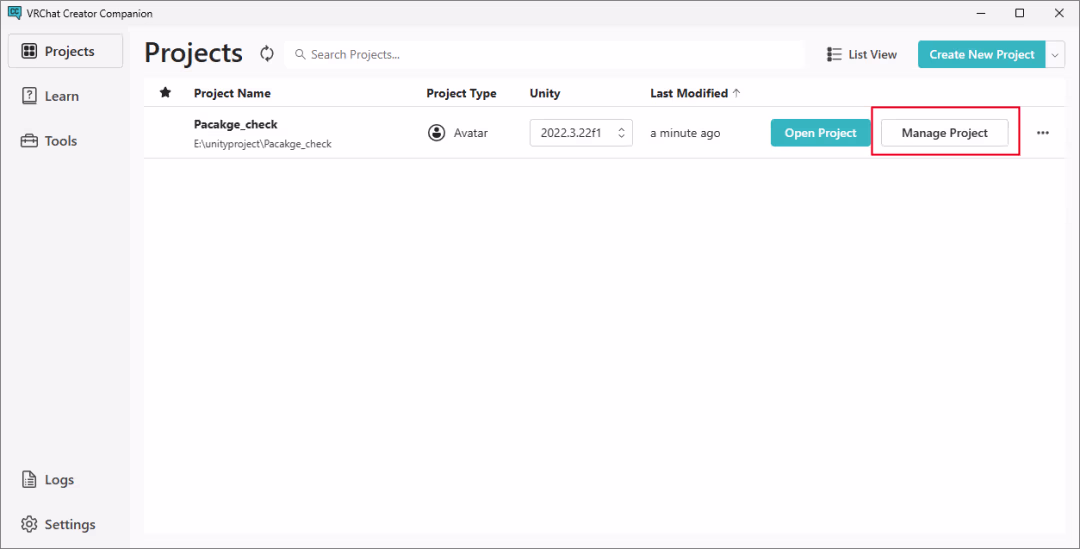Click the project path E:\unityproject\Pacakge_check
Image resolution: width=1080 pixels, height=549 pixels.
click(262, 144)
